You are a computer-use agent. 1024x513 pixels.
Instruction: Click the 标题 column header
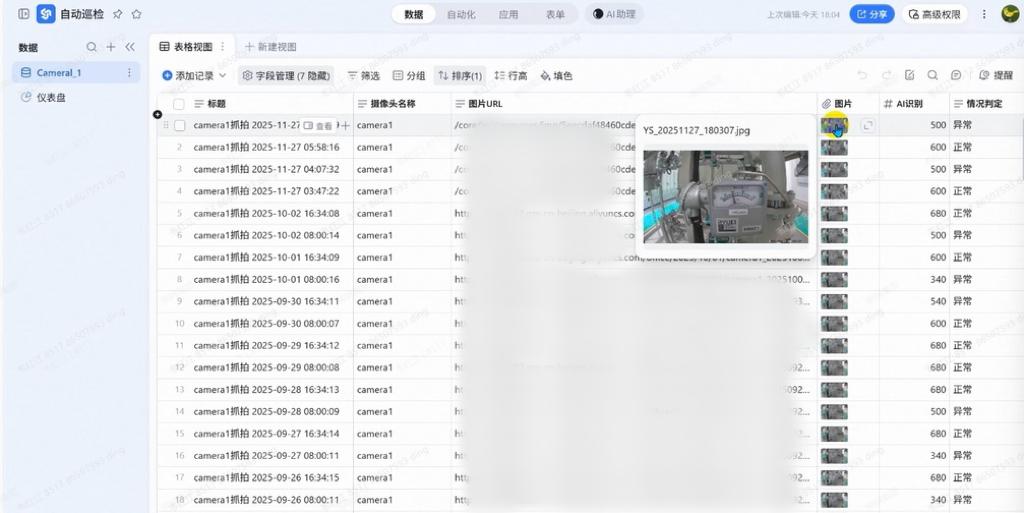[255, 104]
